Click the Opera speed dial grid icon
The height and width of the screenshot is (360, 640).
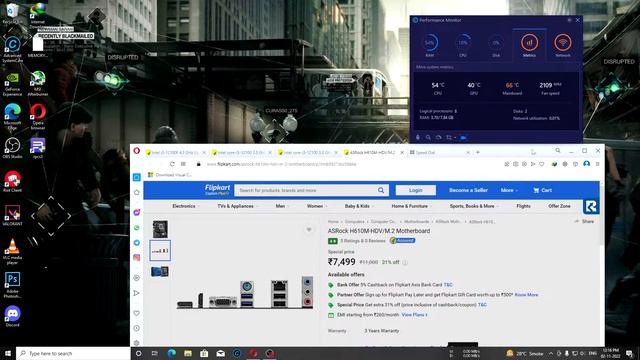coord(183,164)
